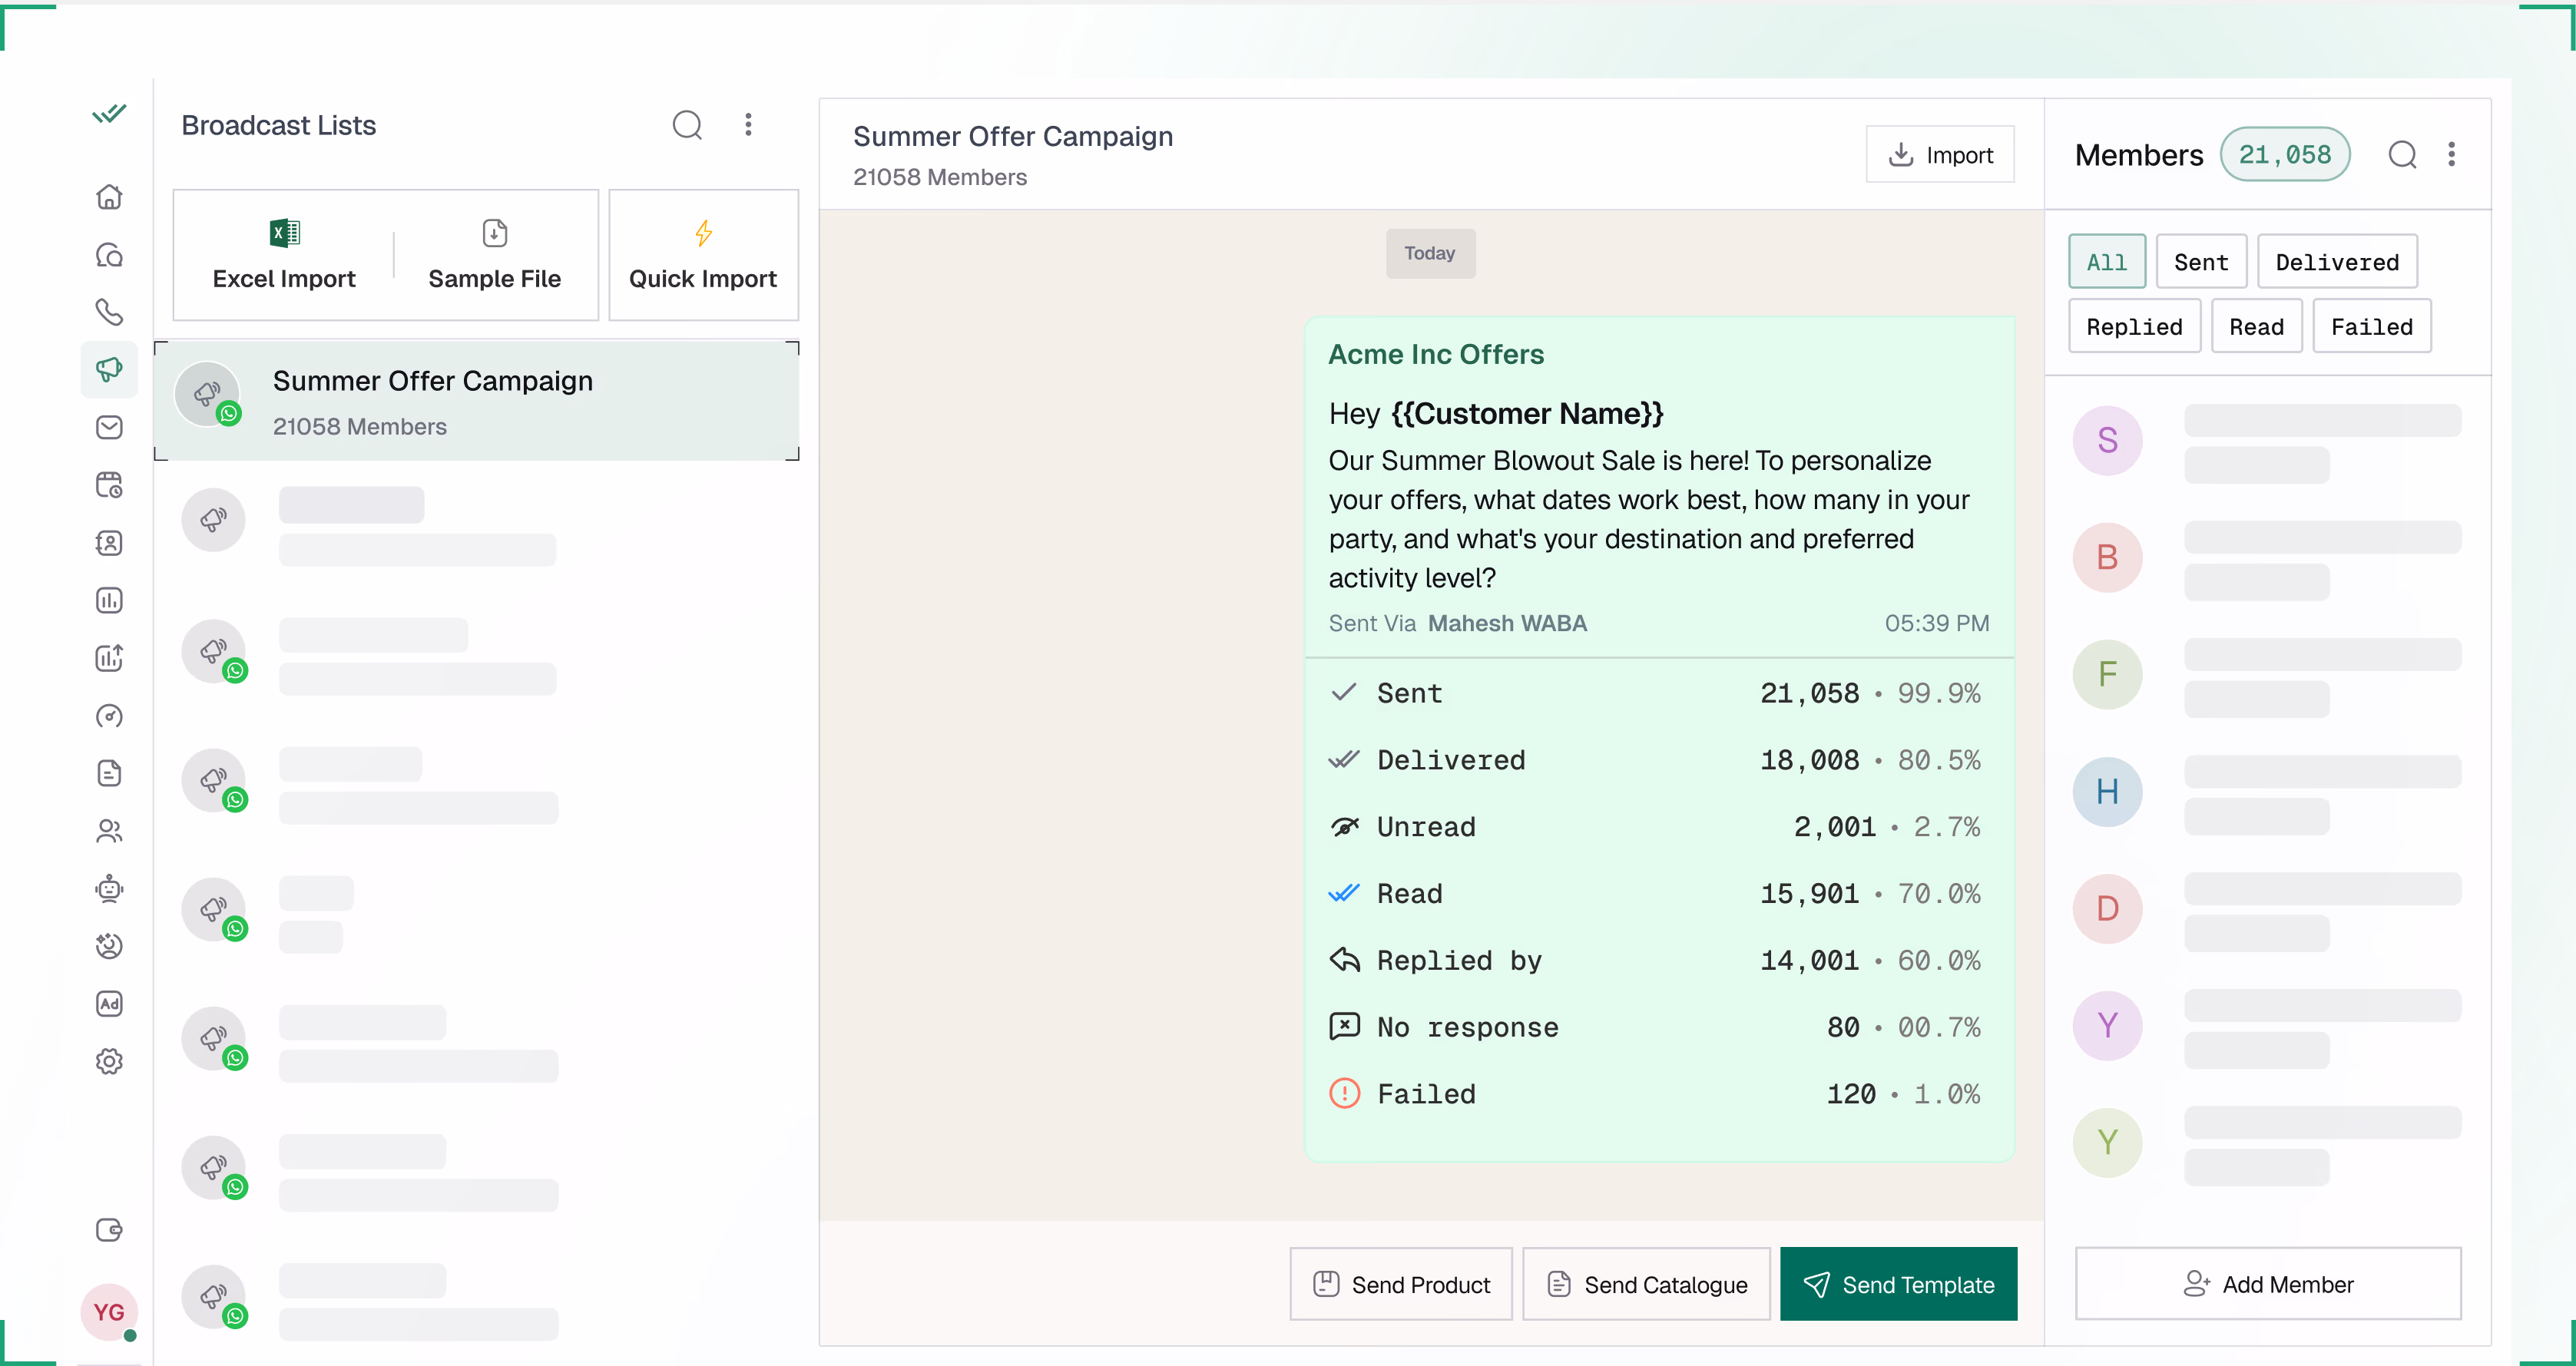Search broadcast lists with magnifier icon

pos(687,125)
